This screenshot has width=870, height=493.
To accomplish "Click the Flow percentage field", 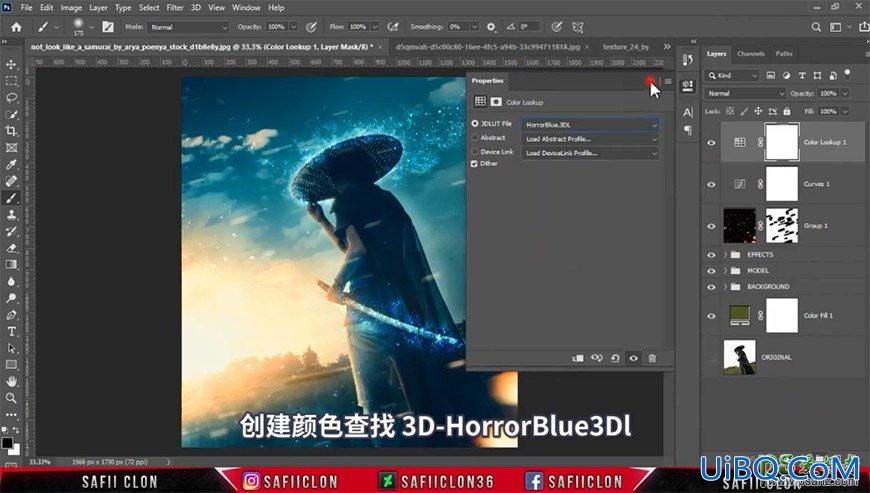I will tap(358, 27).
